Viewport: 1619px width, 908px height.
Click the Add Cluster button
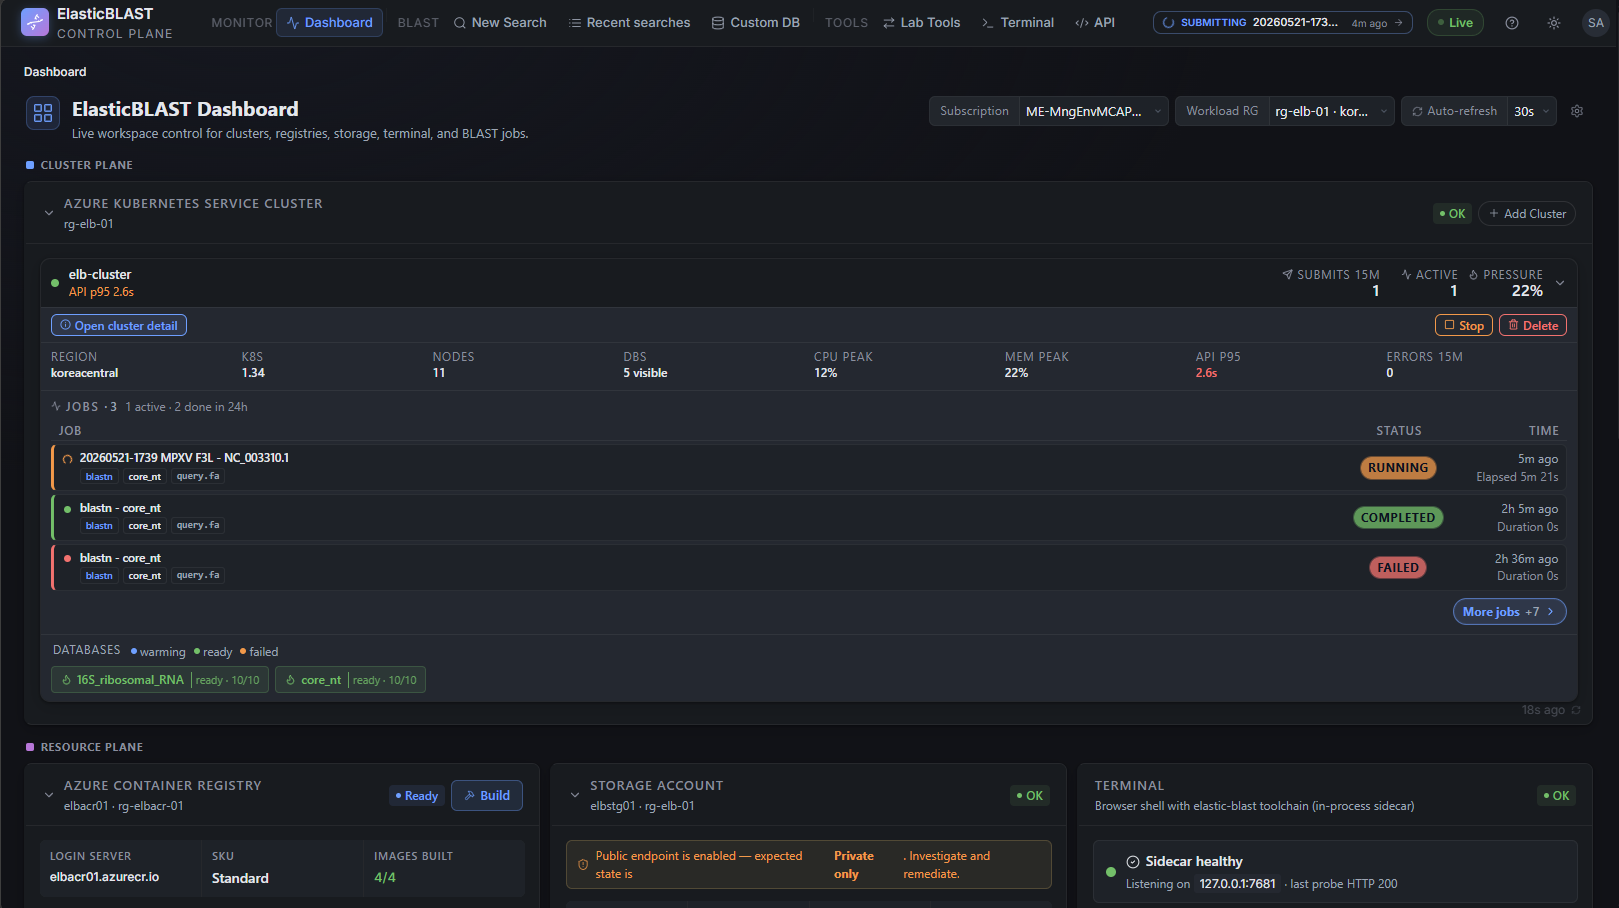click(1527, 214)
